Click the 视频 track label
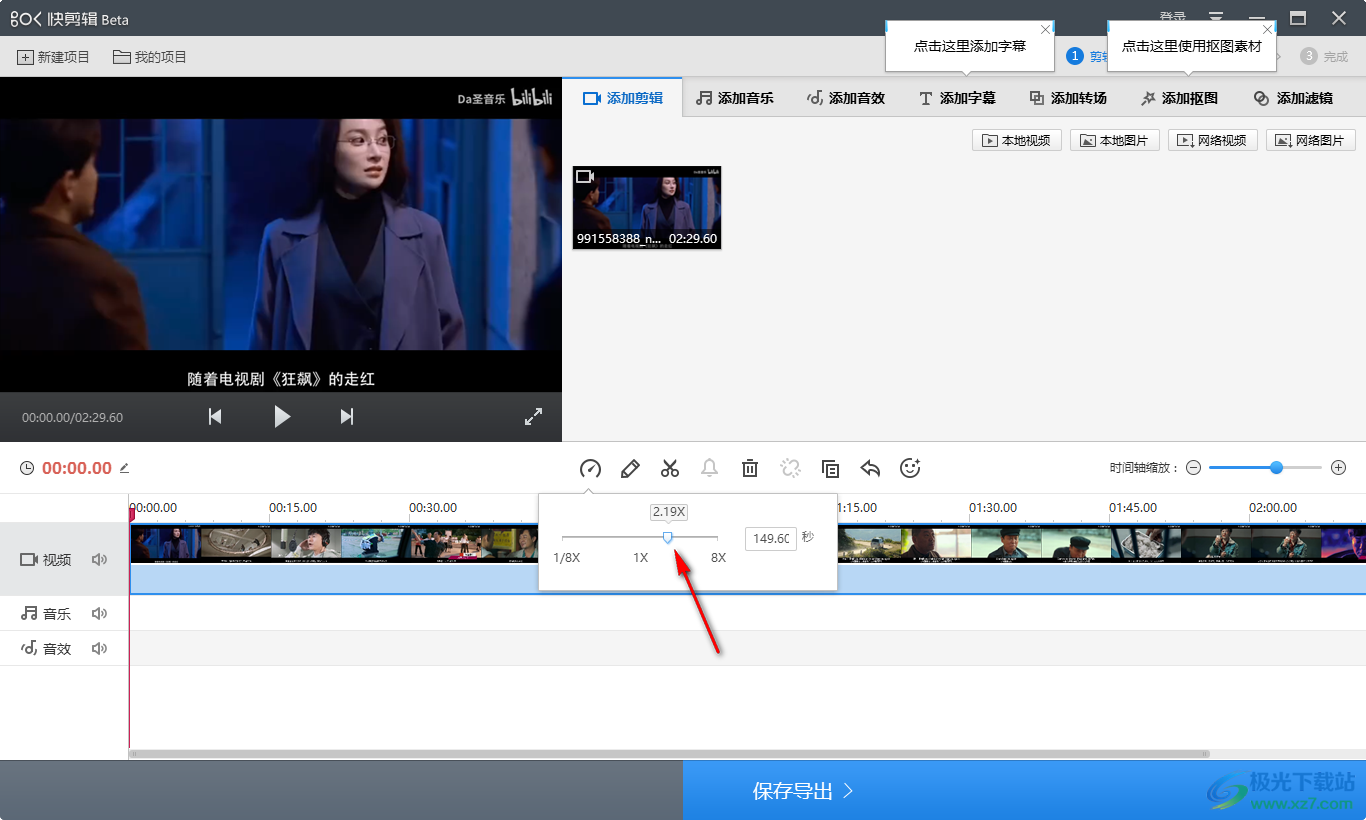 click(46, 560)
